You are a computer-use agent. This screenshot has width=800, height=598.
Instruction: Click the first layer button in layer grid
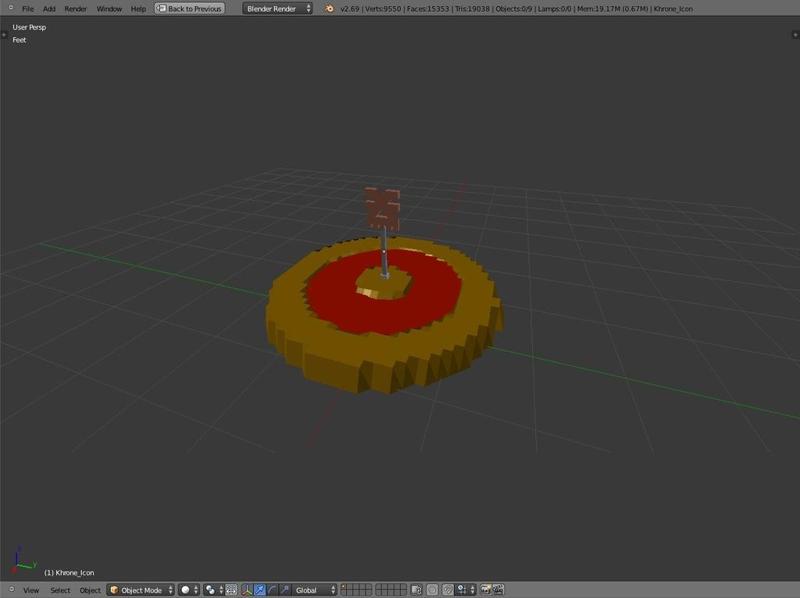click(345, 587)
